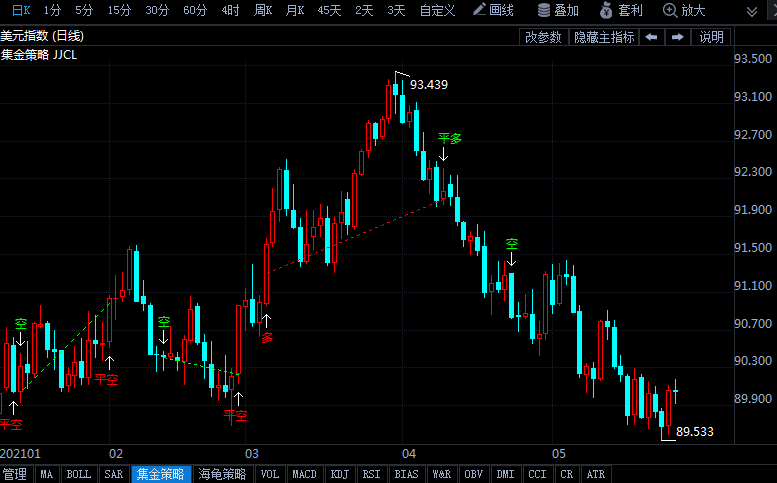This screenshot has height=483, width=777.
Task: Open the 叠加 overlay tool
Action: coord(558,10)
